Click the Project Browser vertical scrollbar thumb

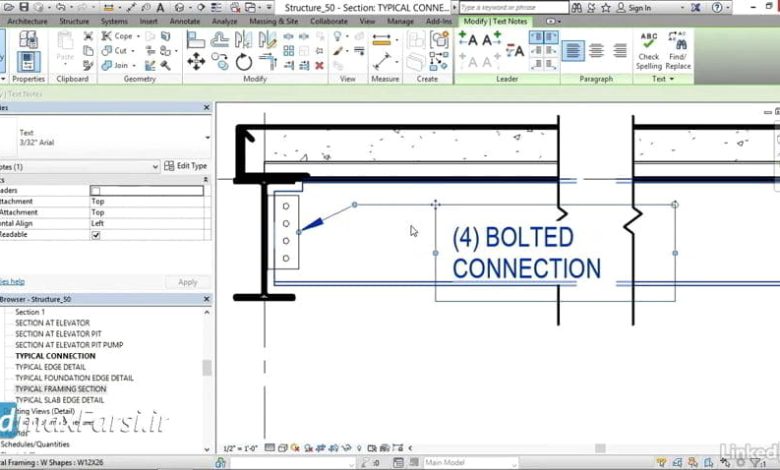click(x=207, y=368)
